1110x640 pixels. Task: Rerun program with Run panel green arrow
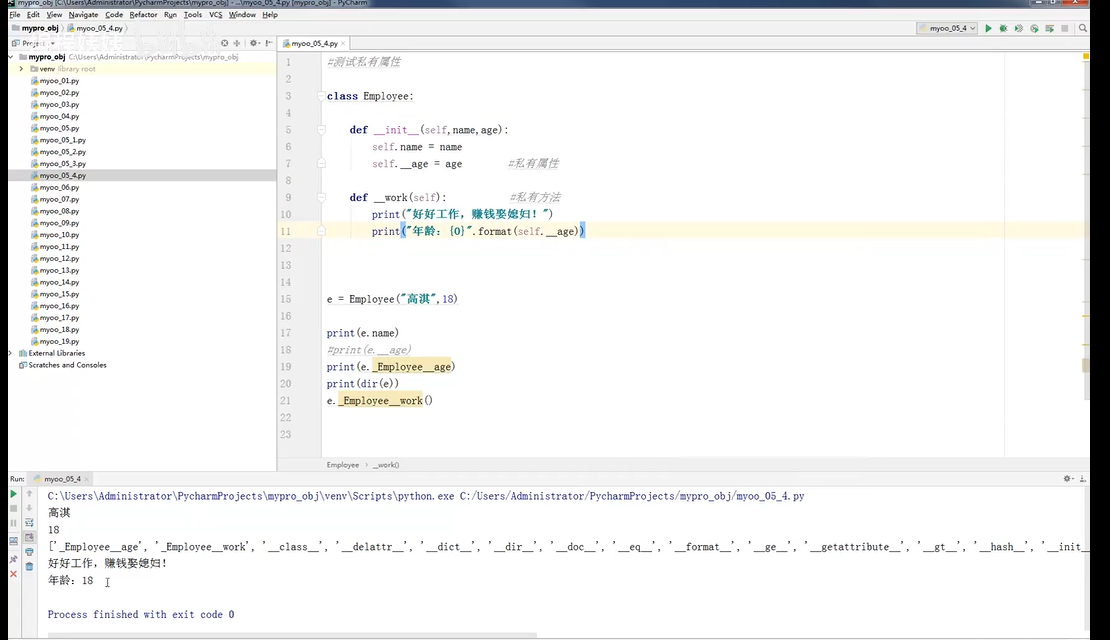tap(13, 493)
